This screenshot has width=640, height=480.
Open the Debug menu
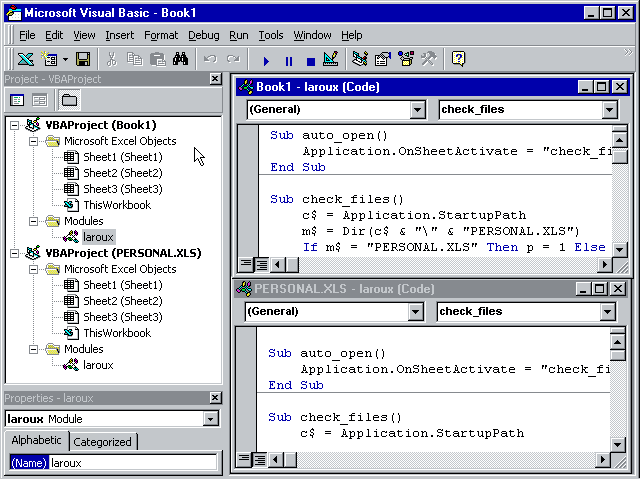[203, 36]
